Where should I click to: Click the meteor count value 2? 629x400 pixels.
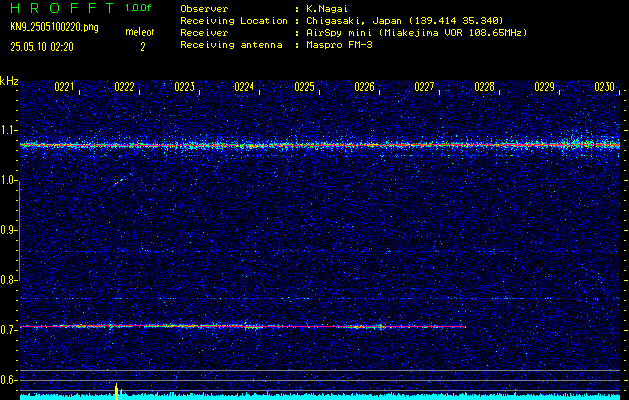(142, 47)
